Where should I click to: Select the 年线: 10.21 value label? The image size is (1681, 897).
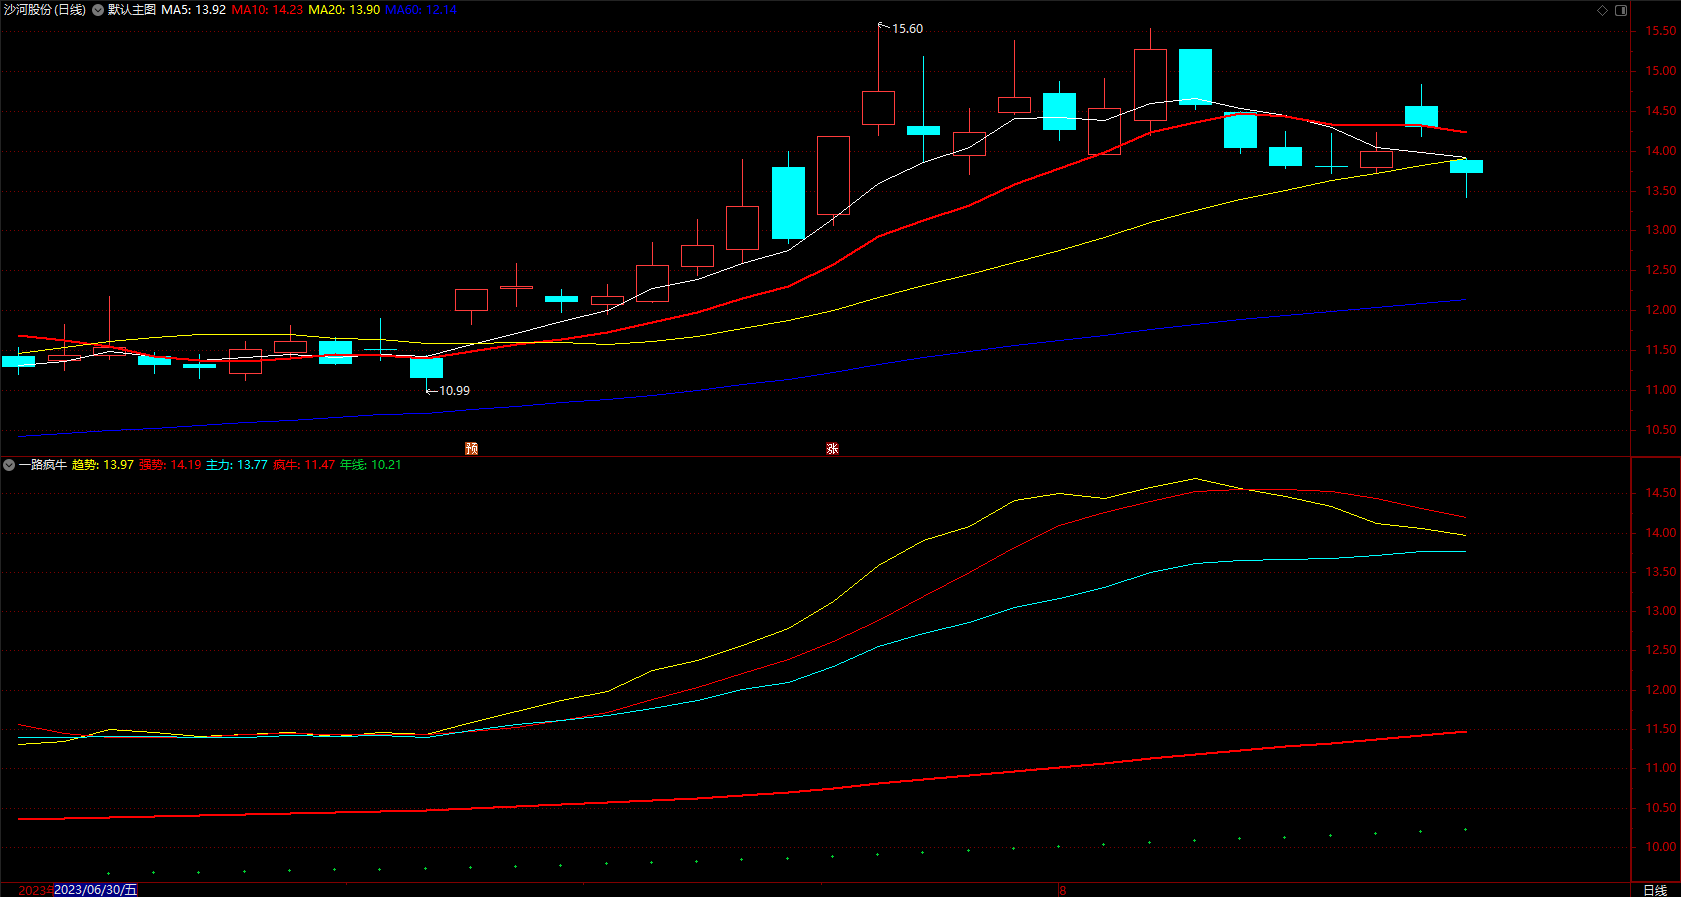coord(371,465)
